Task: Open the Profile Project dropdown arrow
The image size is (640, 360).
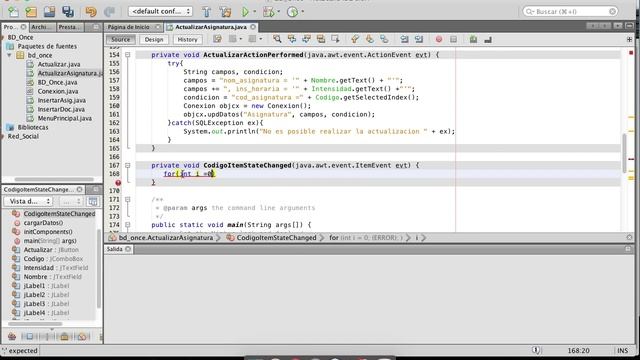Action: pyautogui.click(x=302, y=11)
